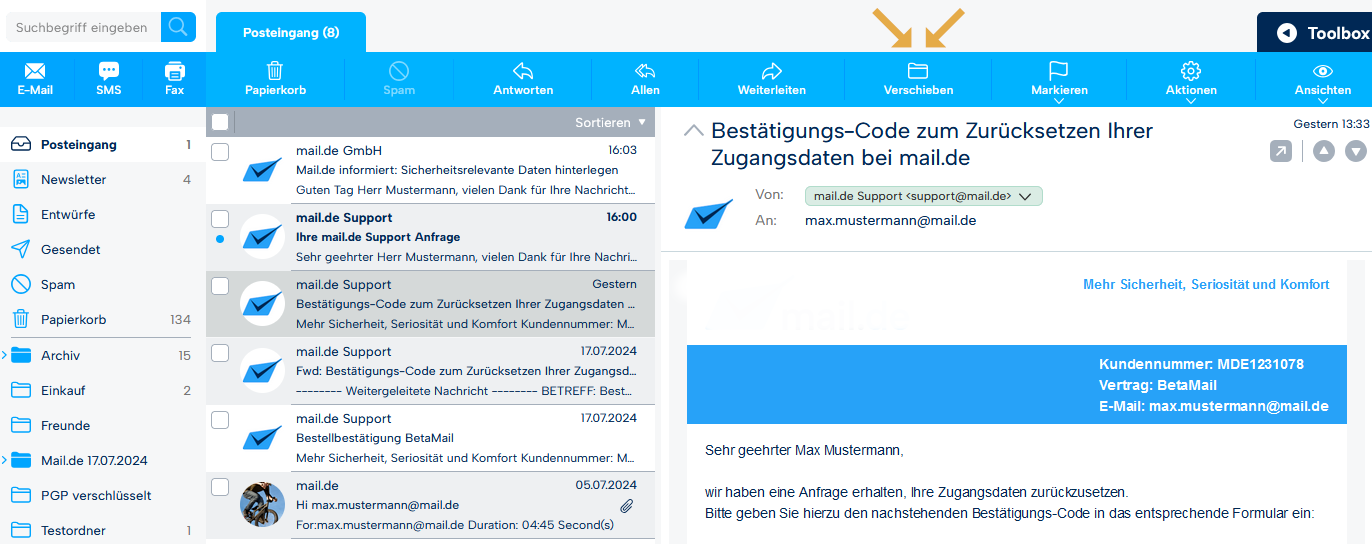Viewport: 1372px width, 544px height.
Task: Open the 'Fwd: Bestätigungs-Code' message
Action: click(x=431, y=371)
